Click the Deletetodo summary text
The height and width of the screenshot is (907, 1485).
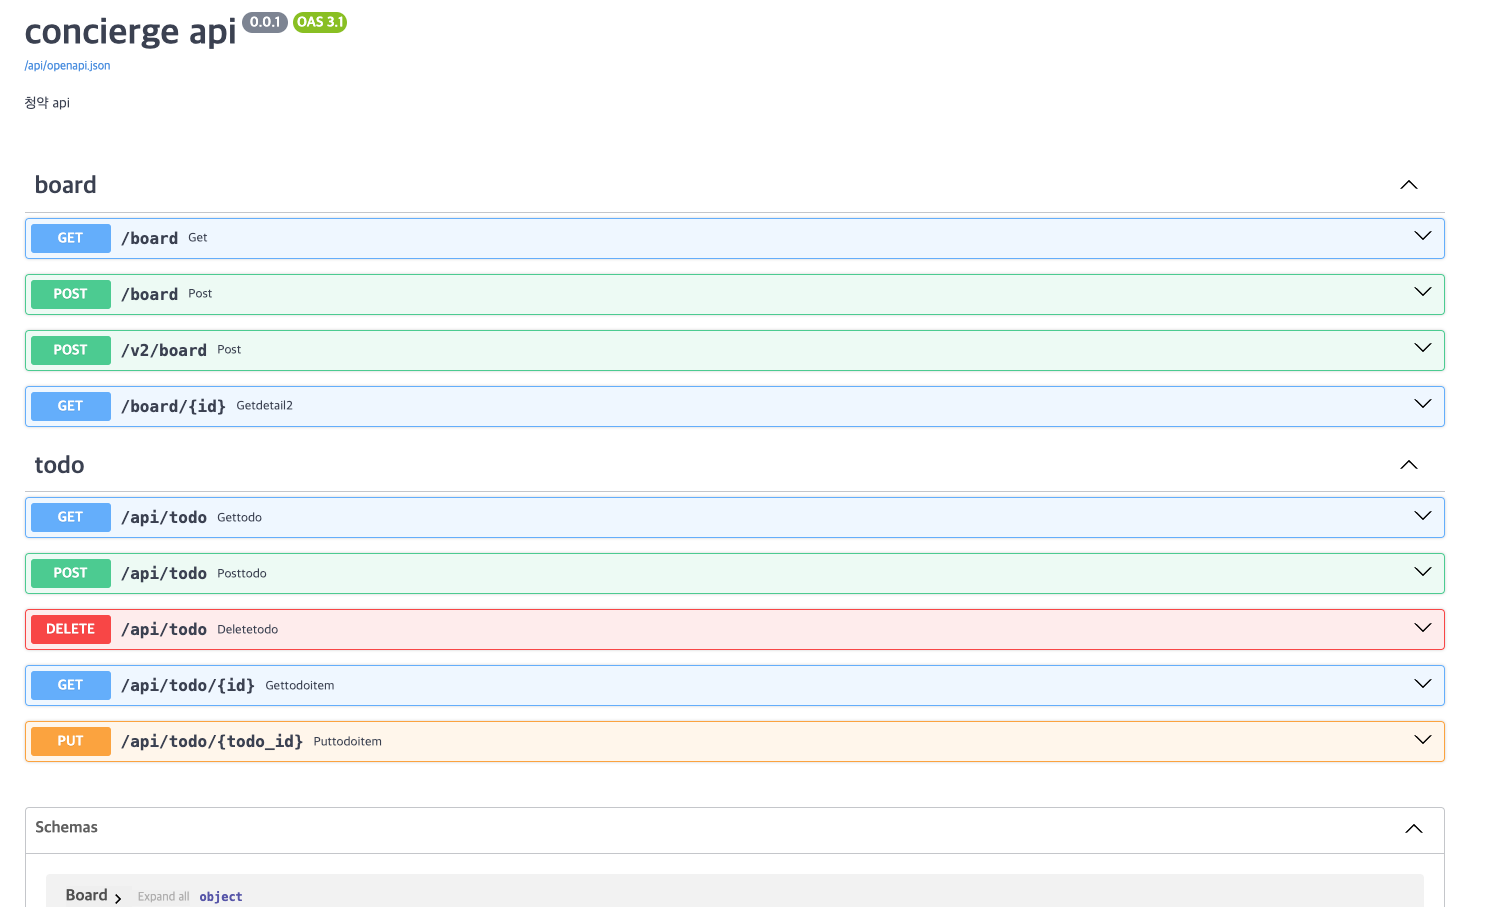pos(248,630)
